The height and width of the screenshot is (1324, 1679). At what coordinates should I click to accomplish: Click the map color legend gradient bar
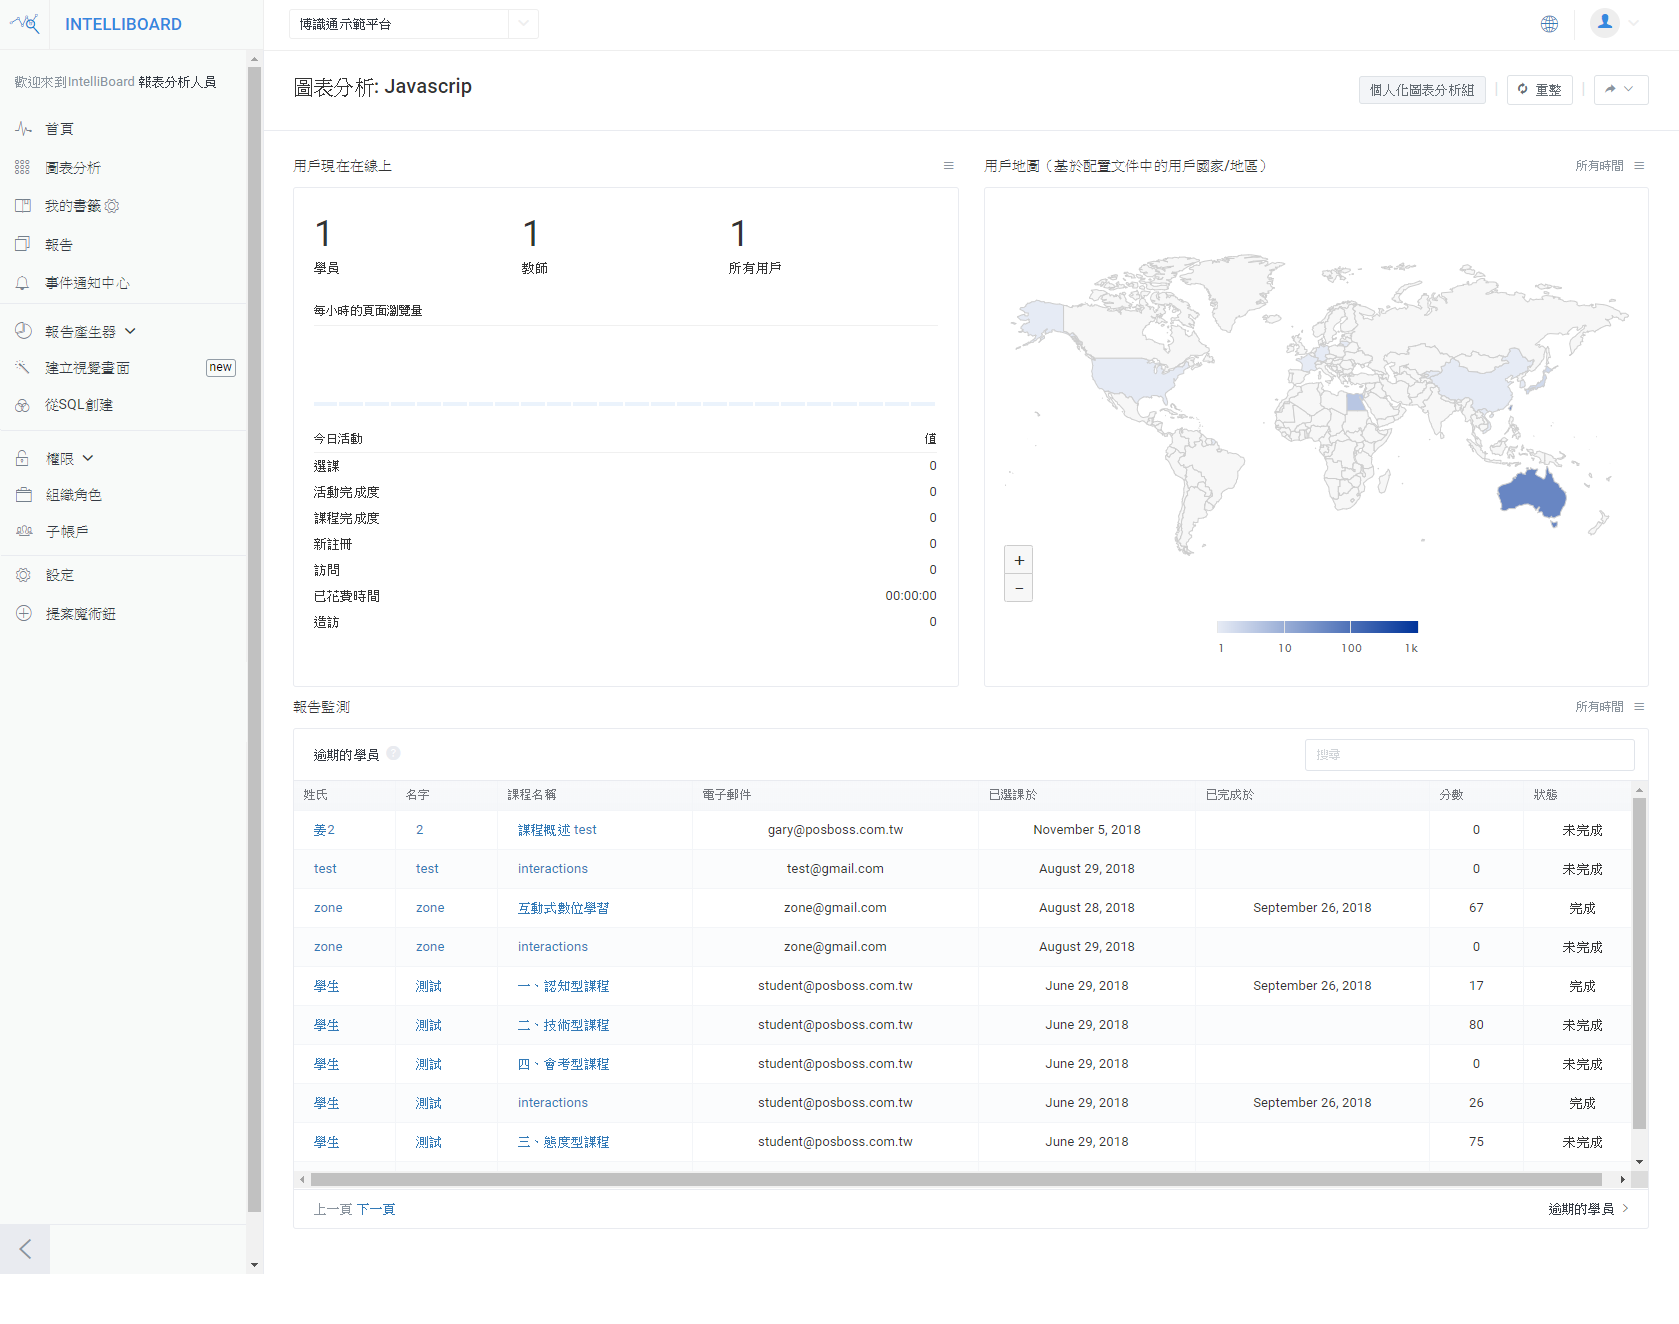click(1316, 627)
